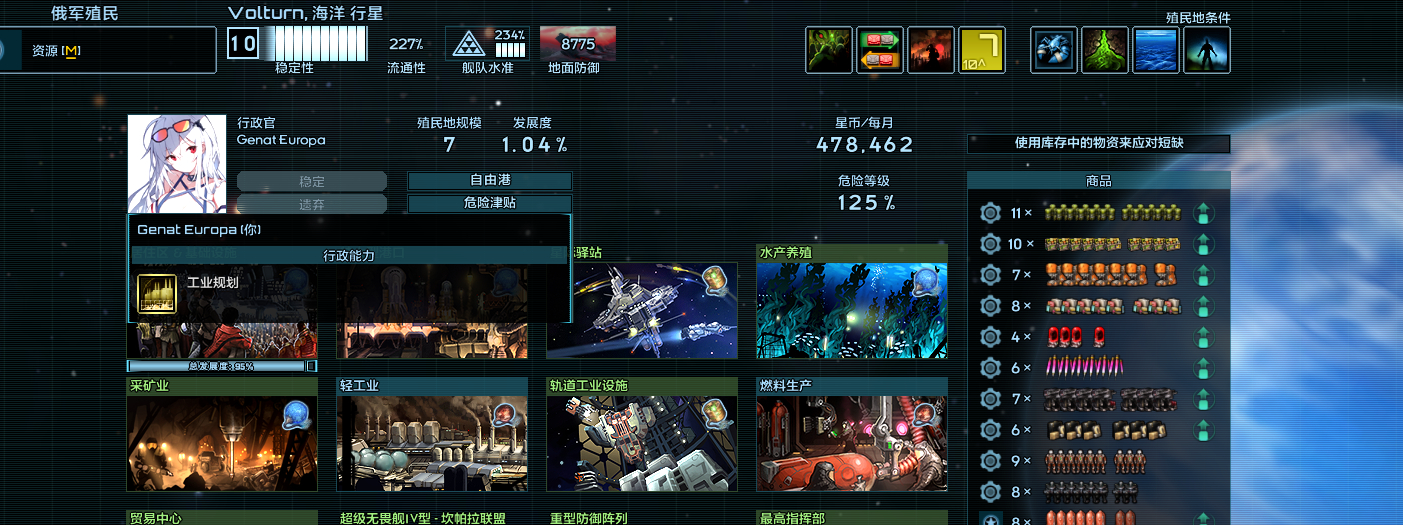
Task: Click the export arrow on the 11× commodity row
Action: 1204,213
